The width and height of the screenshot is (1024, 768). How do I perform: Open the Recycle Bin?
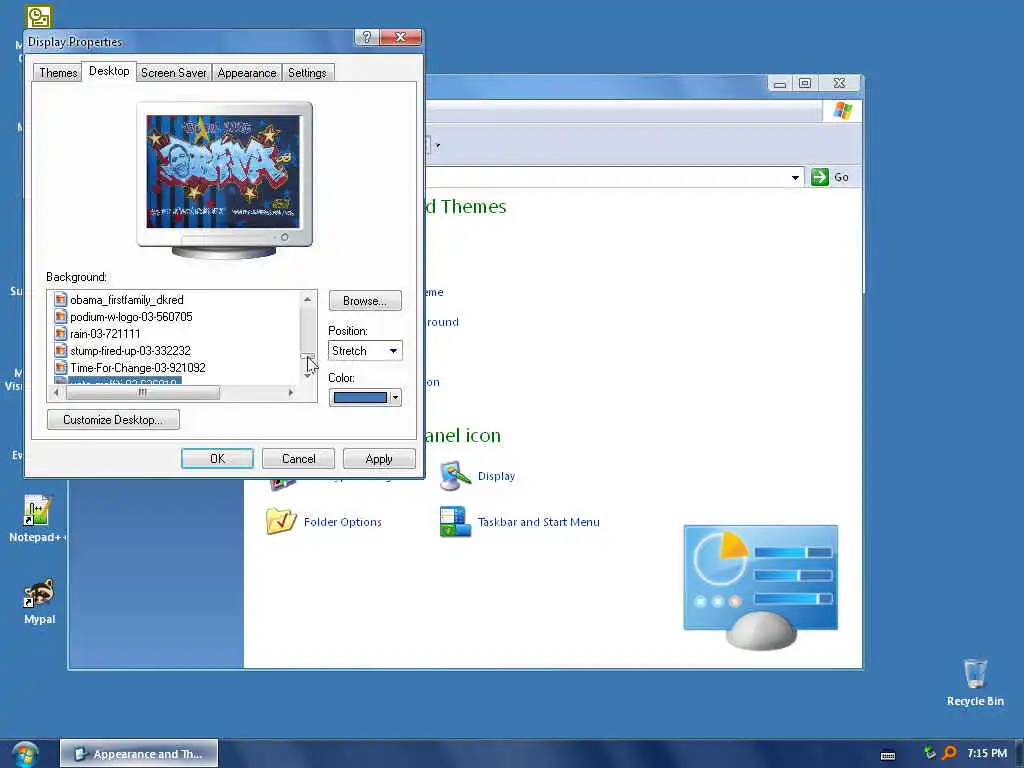click(975, 682)
